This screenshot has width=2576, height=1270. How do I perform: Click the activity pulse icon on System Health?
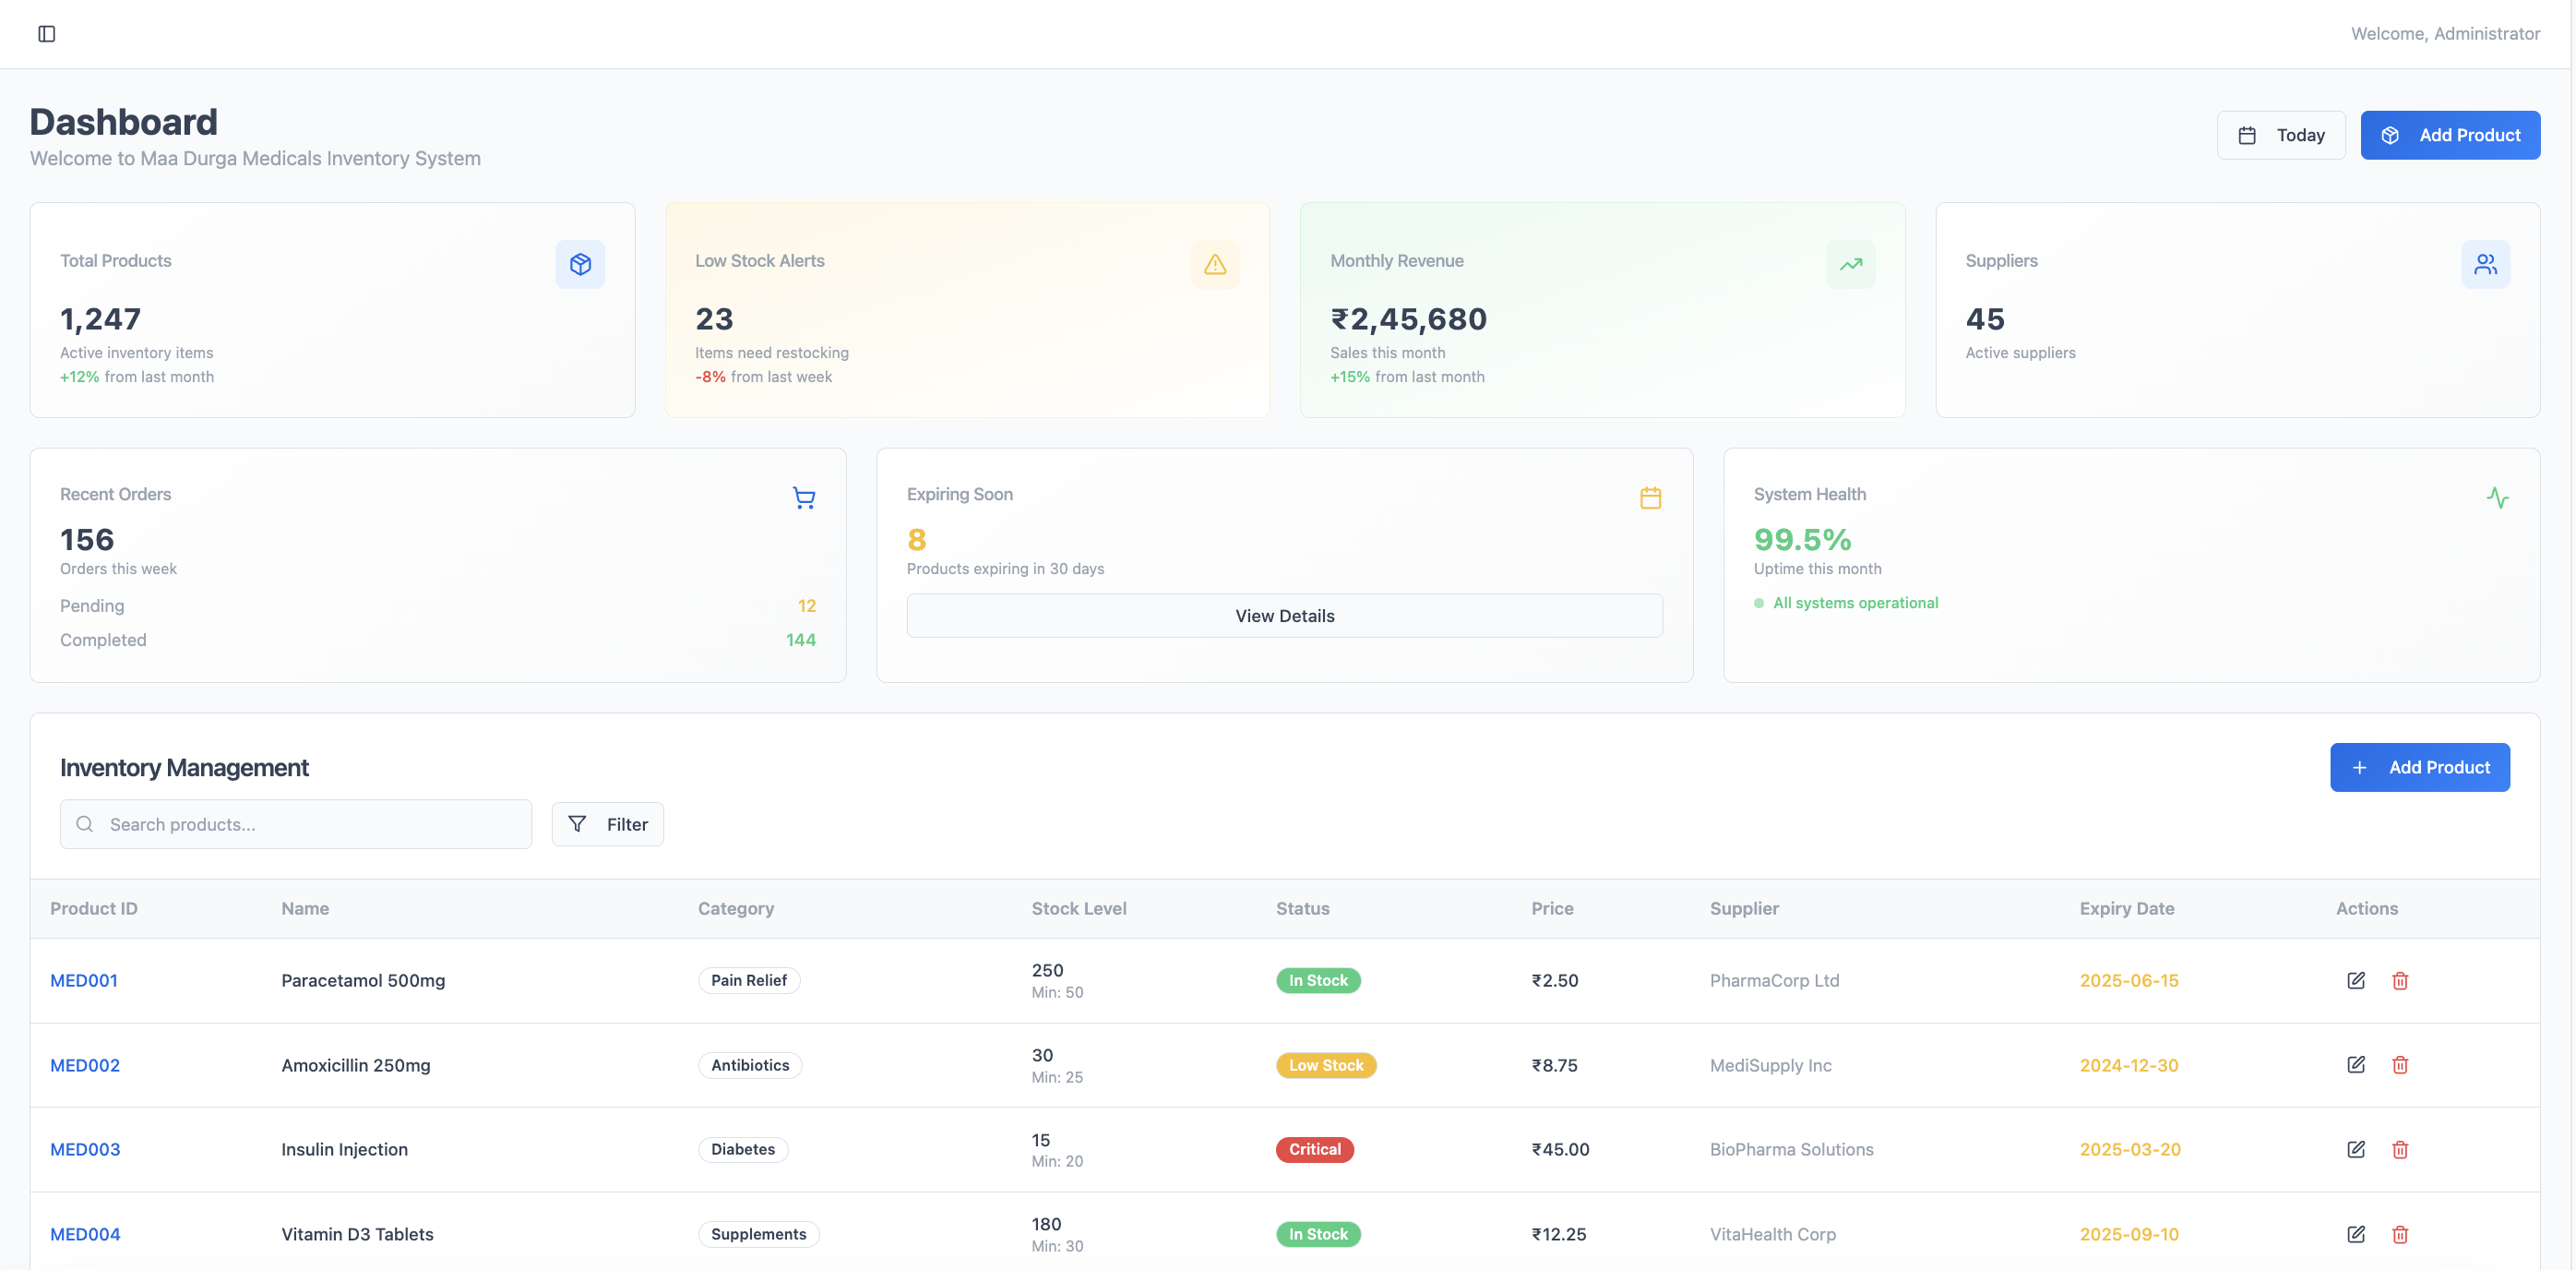click(2498, 497)
